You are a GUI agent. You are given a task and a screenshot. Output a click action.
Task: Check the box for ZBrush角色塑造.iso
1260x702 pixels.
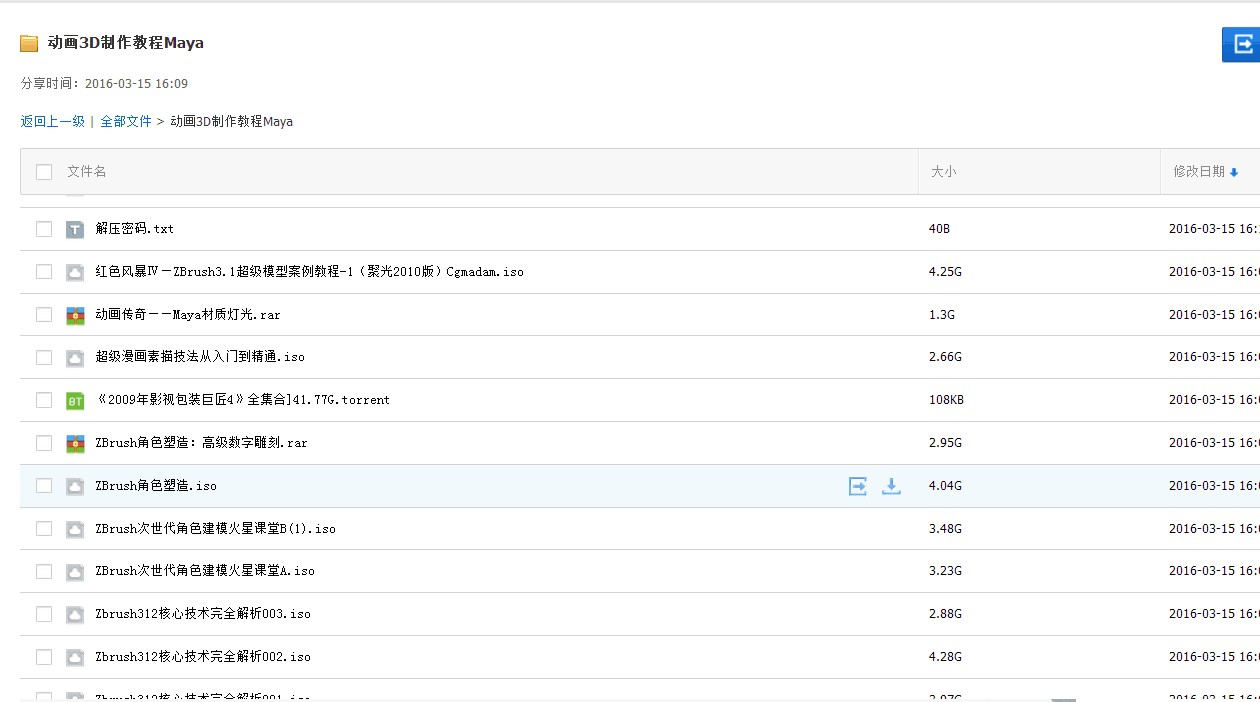[x=44, y=486]
